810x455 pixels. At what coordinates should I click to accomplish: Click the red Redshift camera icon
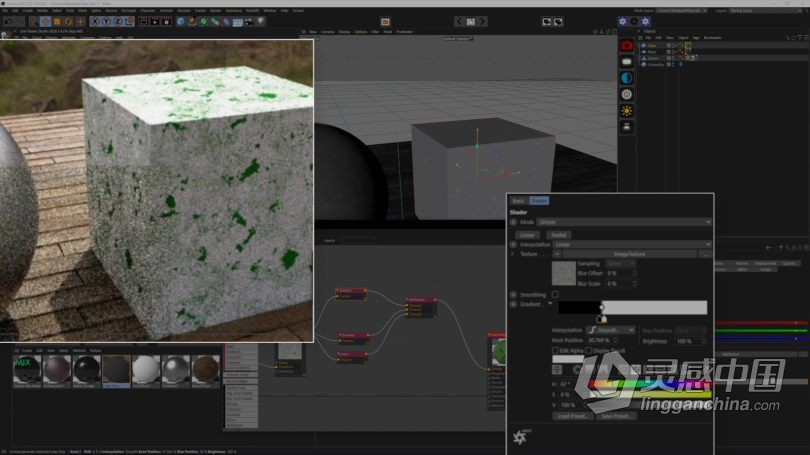[x=627, y=46]
